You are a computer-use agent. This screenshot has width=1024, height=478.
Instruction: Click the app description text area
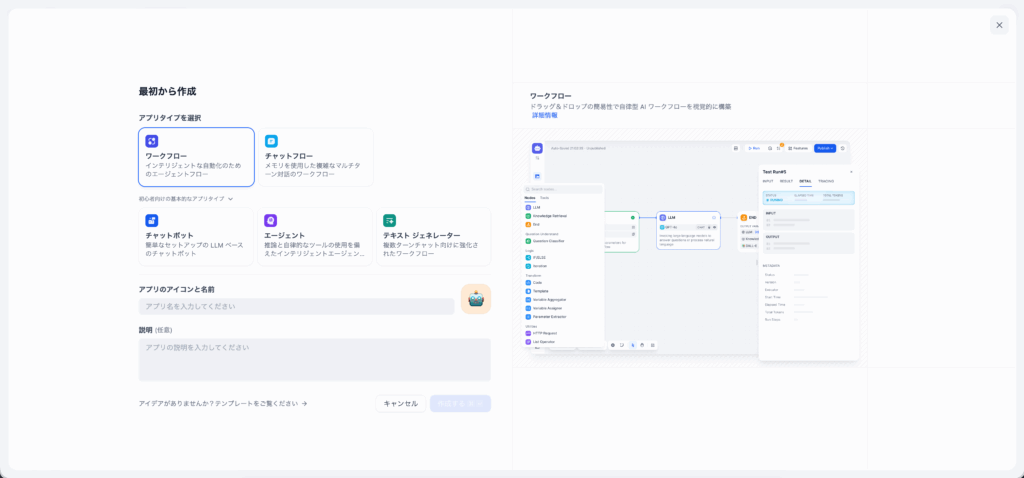pos(314,359)
